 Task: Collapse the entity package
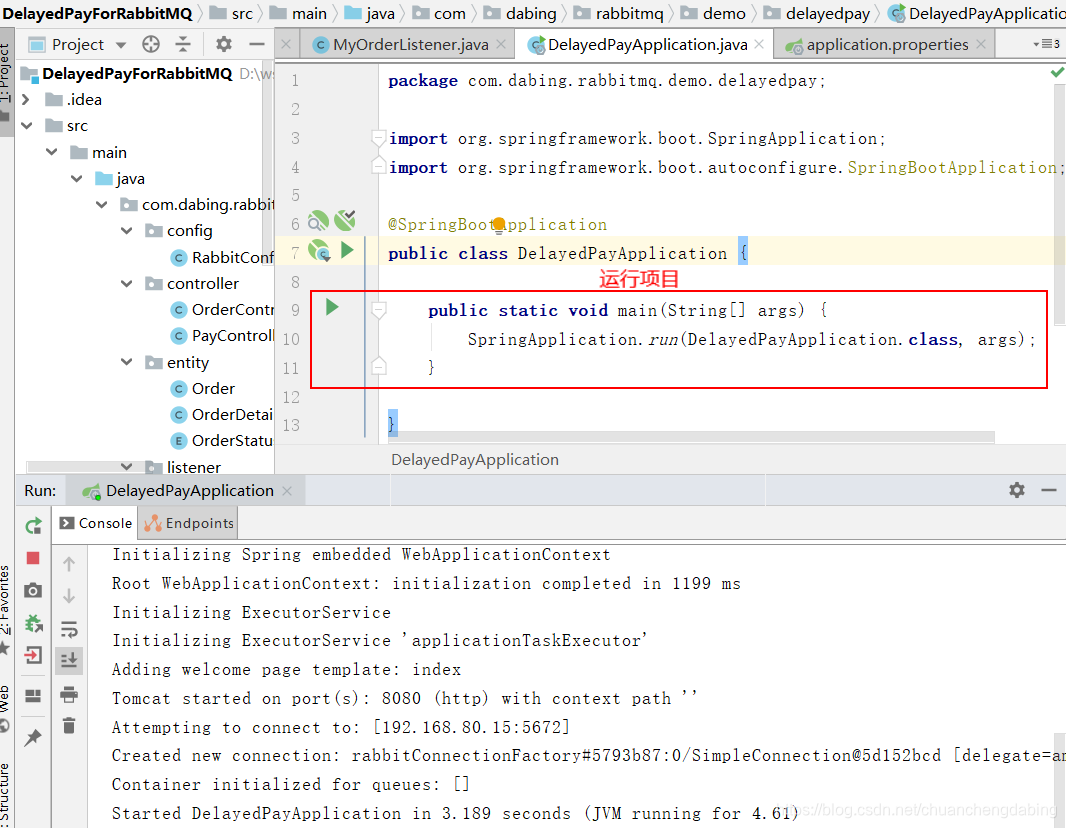tap(126, 362)
